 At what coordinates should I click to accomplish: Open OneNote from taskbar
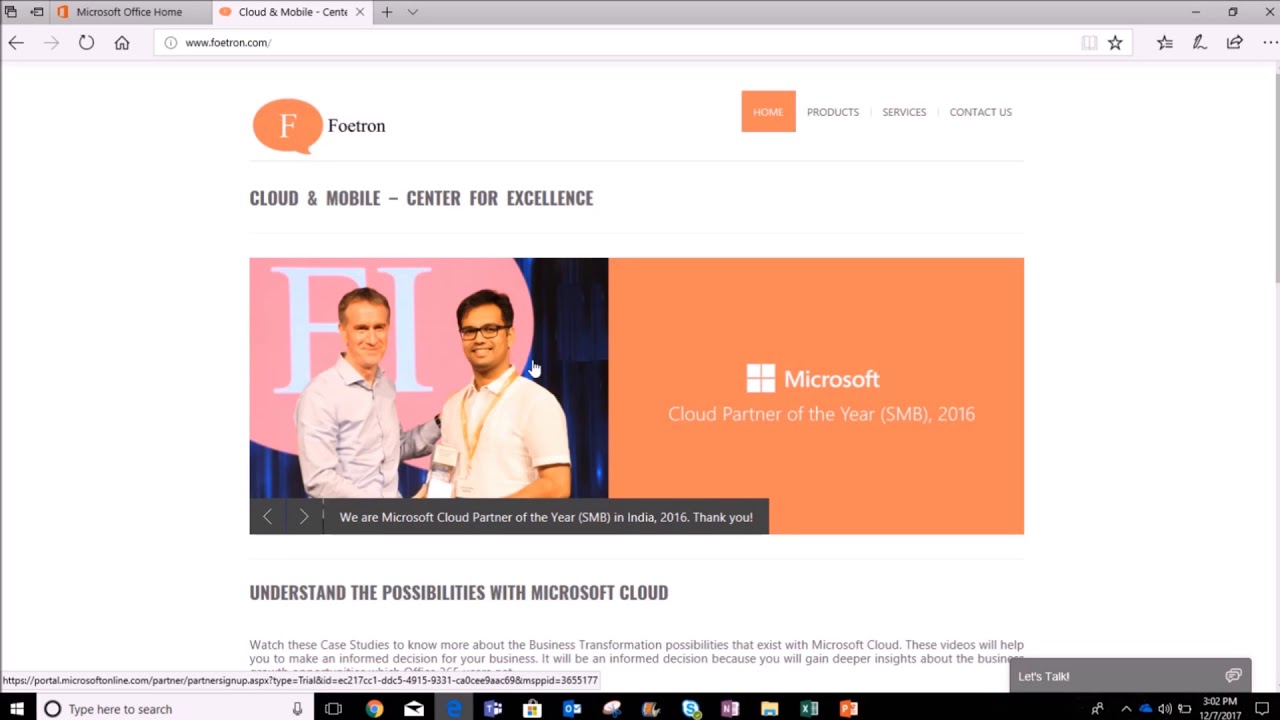(730, 709)
